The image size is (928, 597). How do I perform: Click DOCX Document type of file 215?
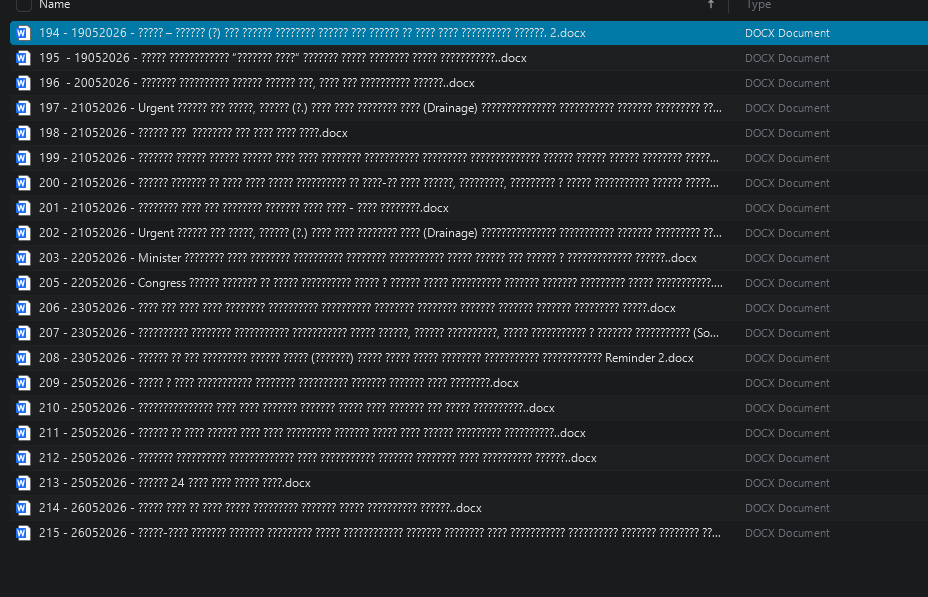point(787,533)
